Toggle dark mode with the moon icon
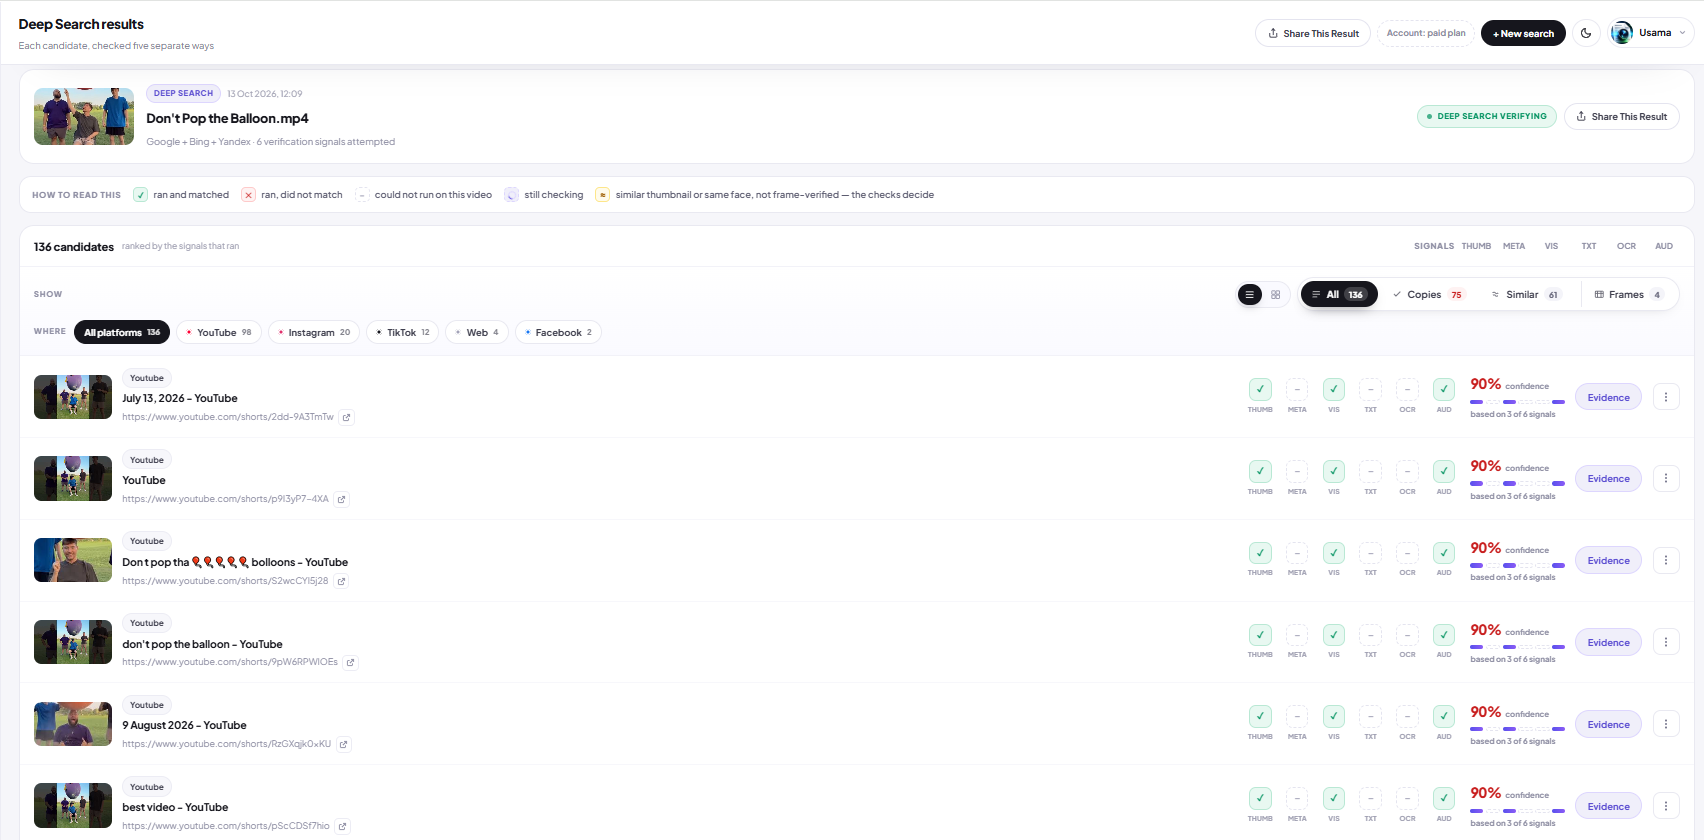Screen dimensions: 1704x840 [x=1586, y=33]
